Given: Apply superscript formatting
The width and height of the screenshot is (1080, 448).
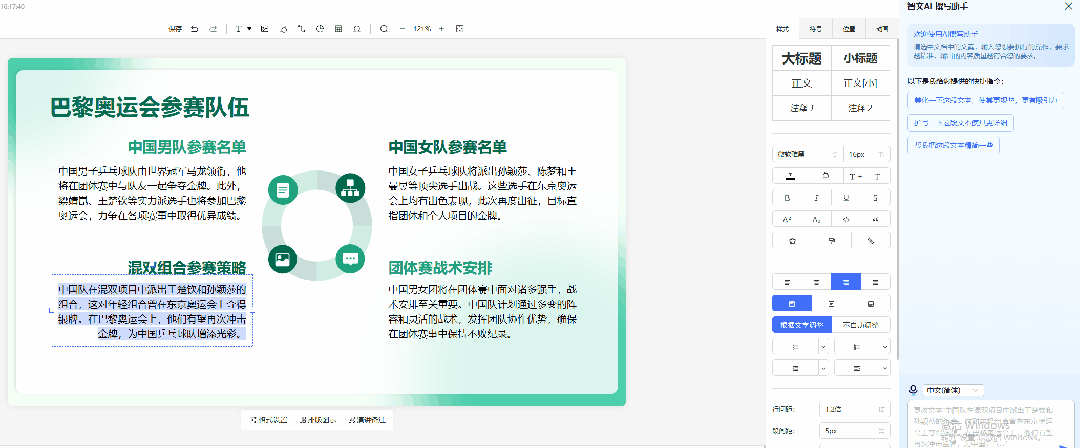Looking at the screenshot, I should coord(787,219).
